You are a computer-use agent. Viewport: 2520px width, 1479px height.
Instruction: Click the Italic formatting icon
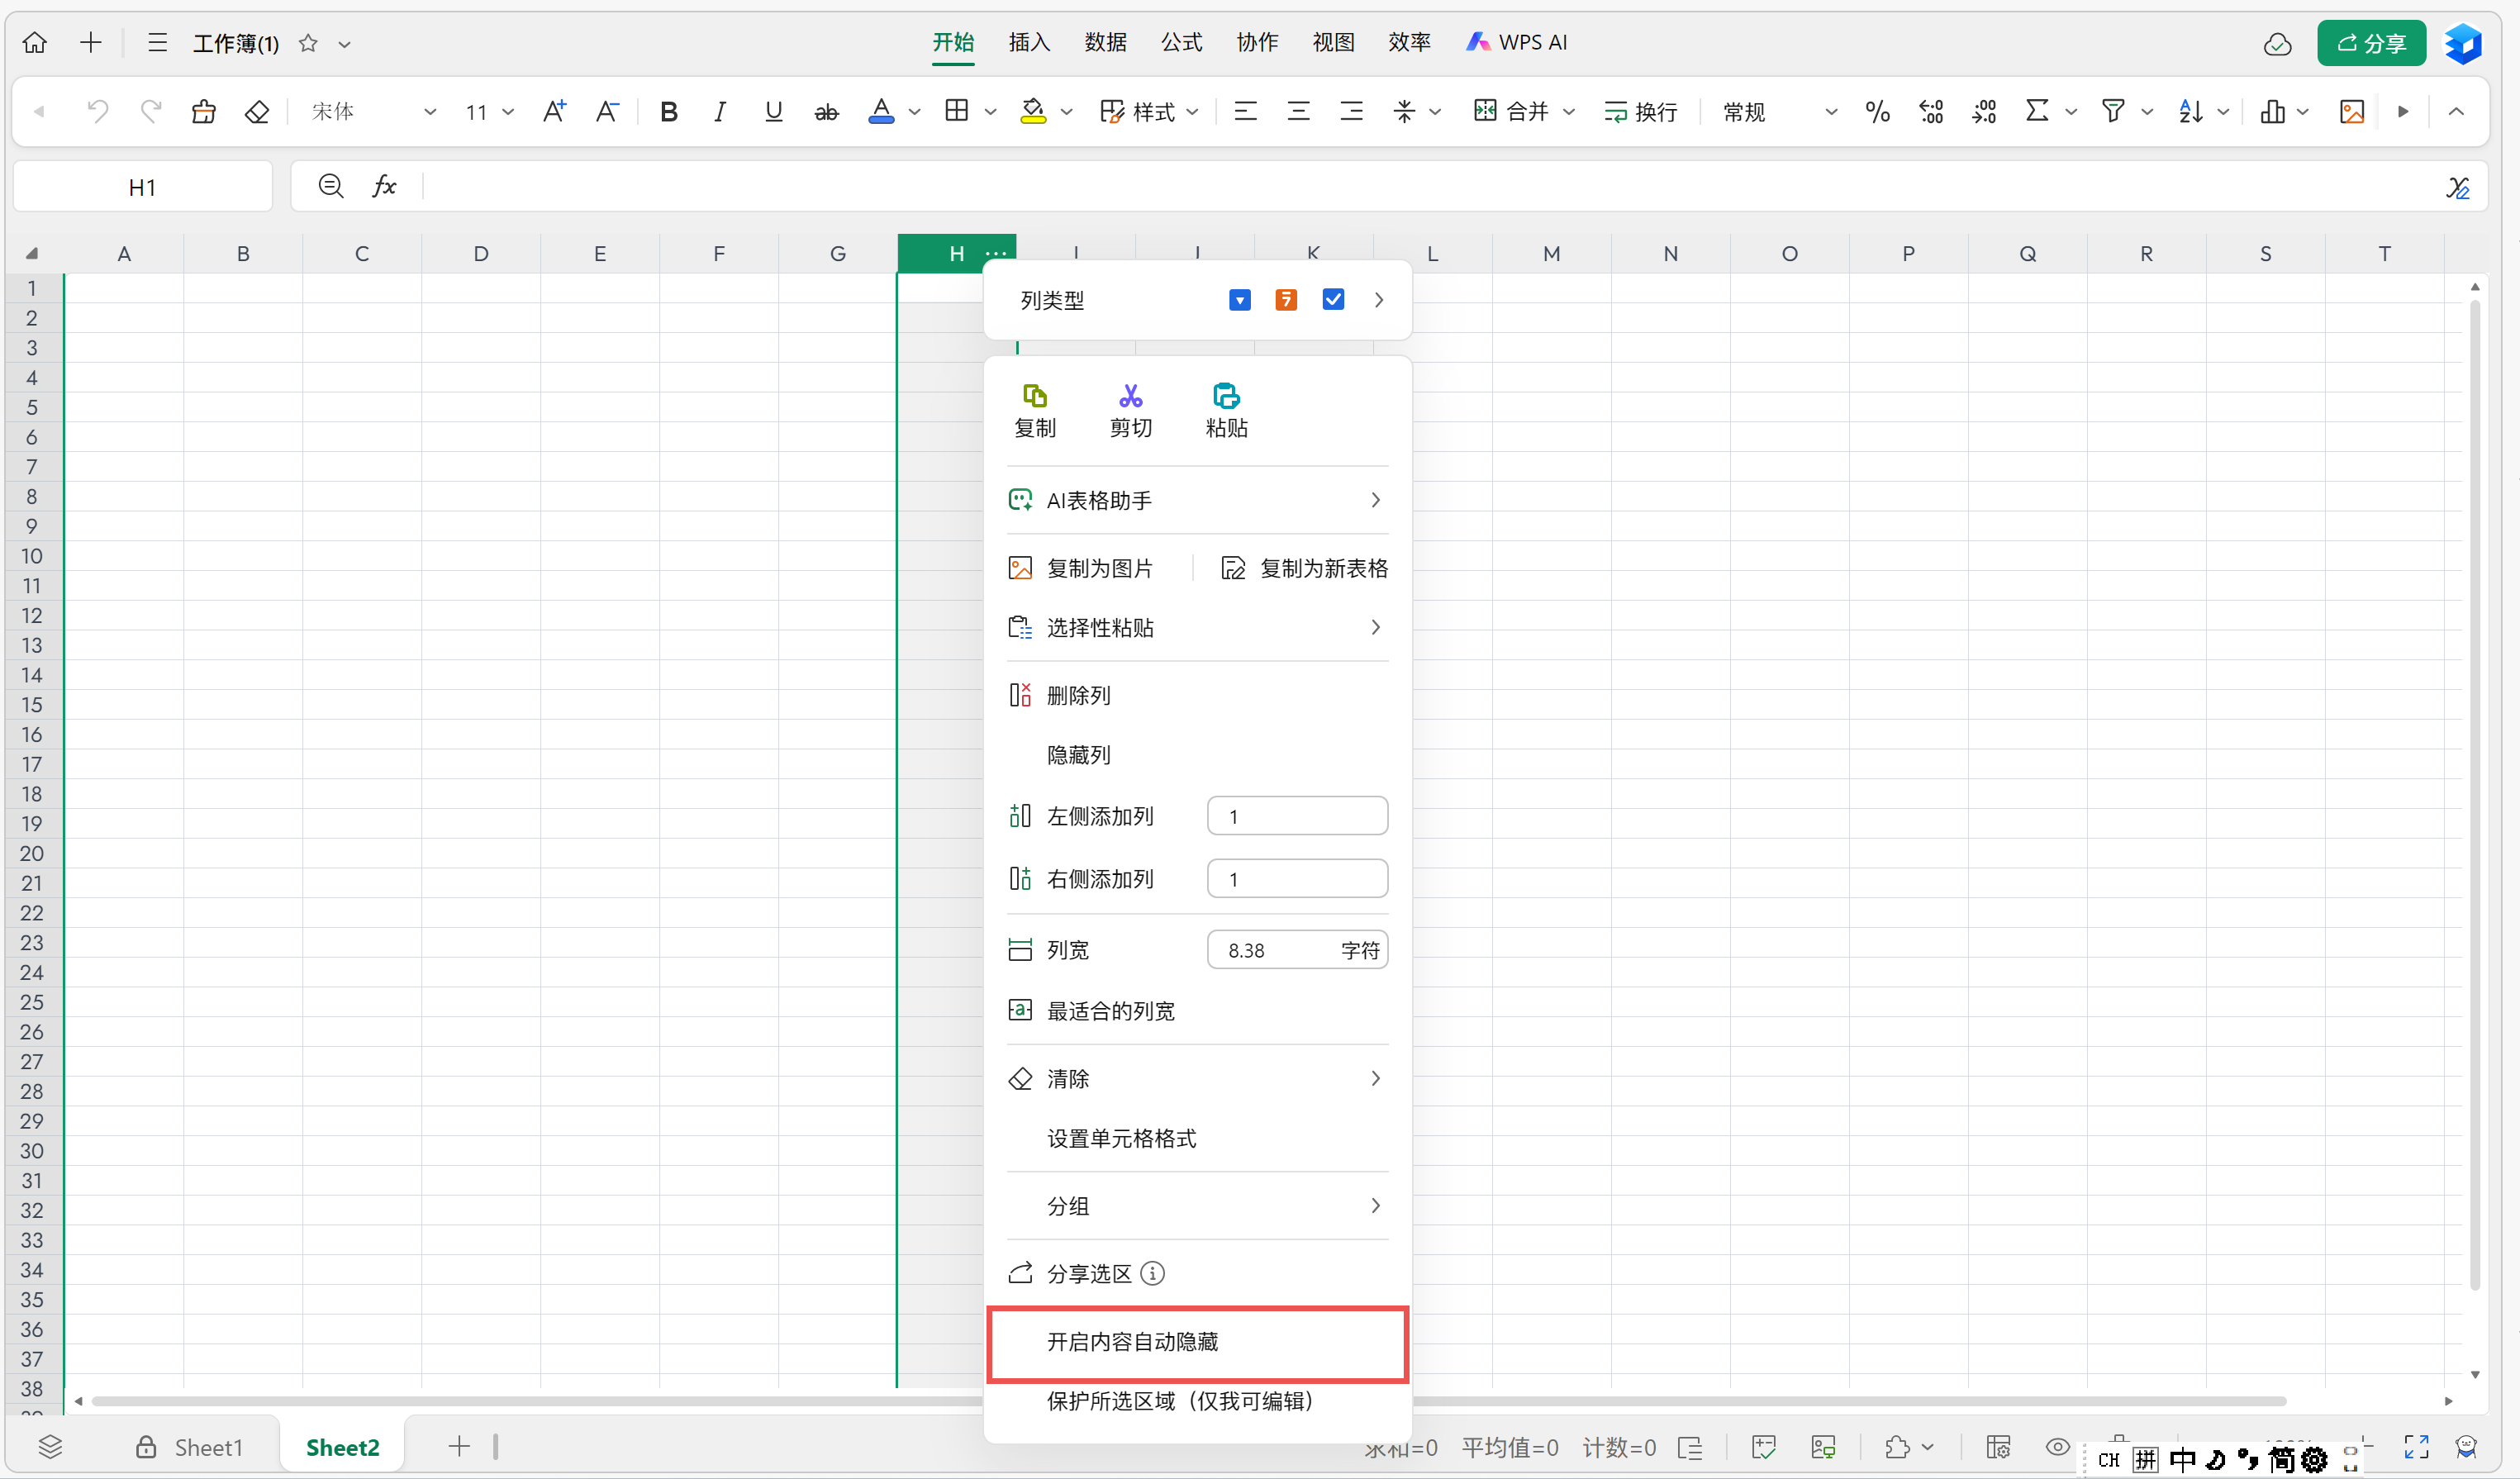point(719,112)
